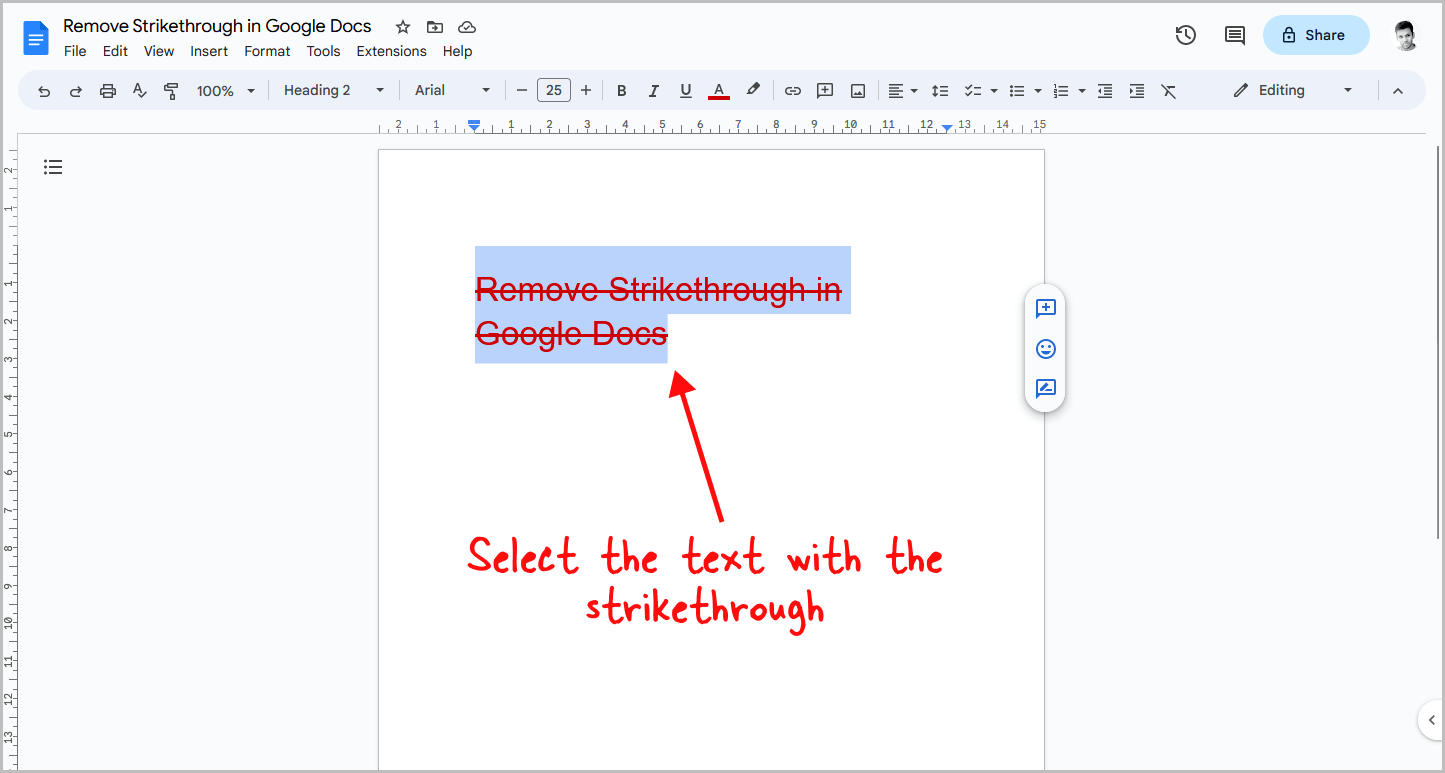Toggle italic on the selection
This screenshot has height=773, width=1445.
(x=653, y=90)
